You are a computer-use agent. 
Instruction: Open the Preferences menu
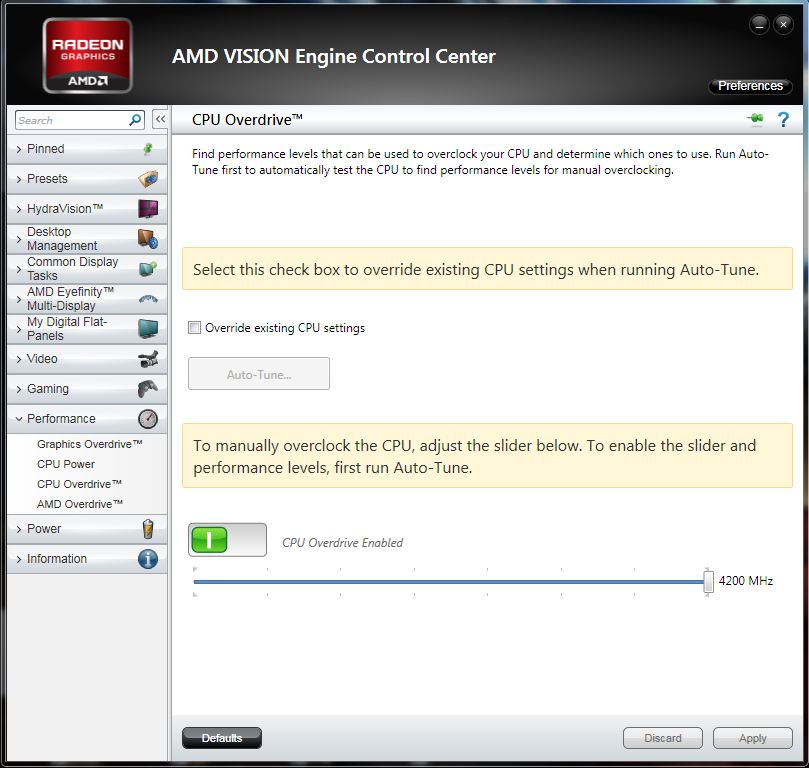pyautogui.click(x=750, y=86)
